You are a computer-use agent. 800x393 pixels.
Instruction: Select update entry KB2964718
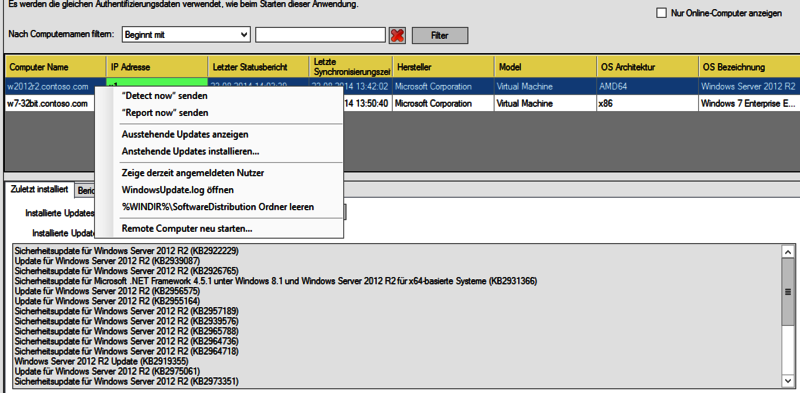coord(127,351)
